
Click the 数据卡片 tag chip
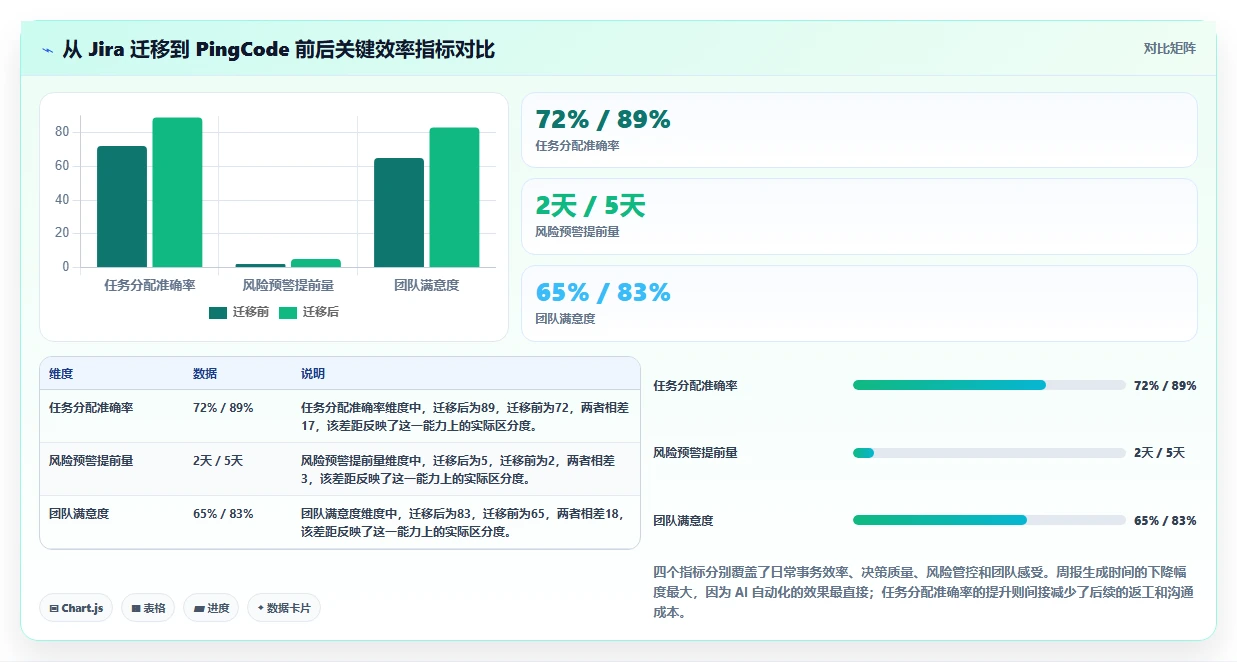[x=284, y=608]
